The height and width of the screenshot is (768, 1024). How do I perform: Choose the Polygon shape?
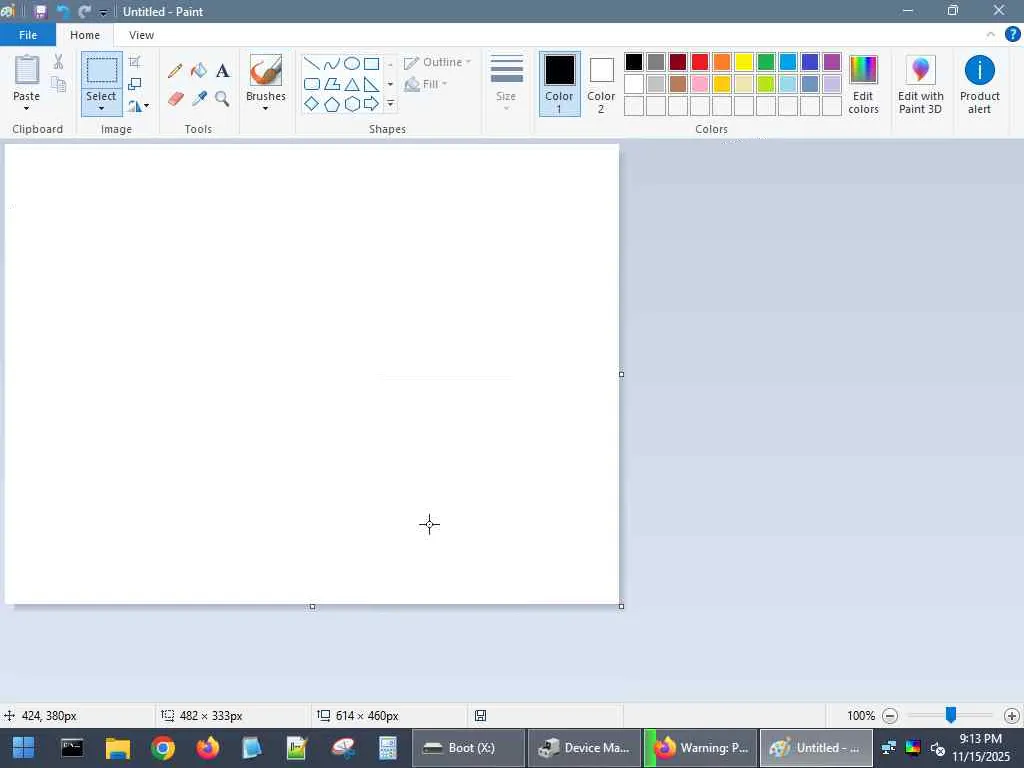tap(332, 84)
